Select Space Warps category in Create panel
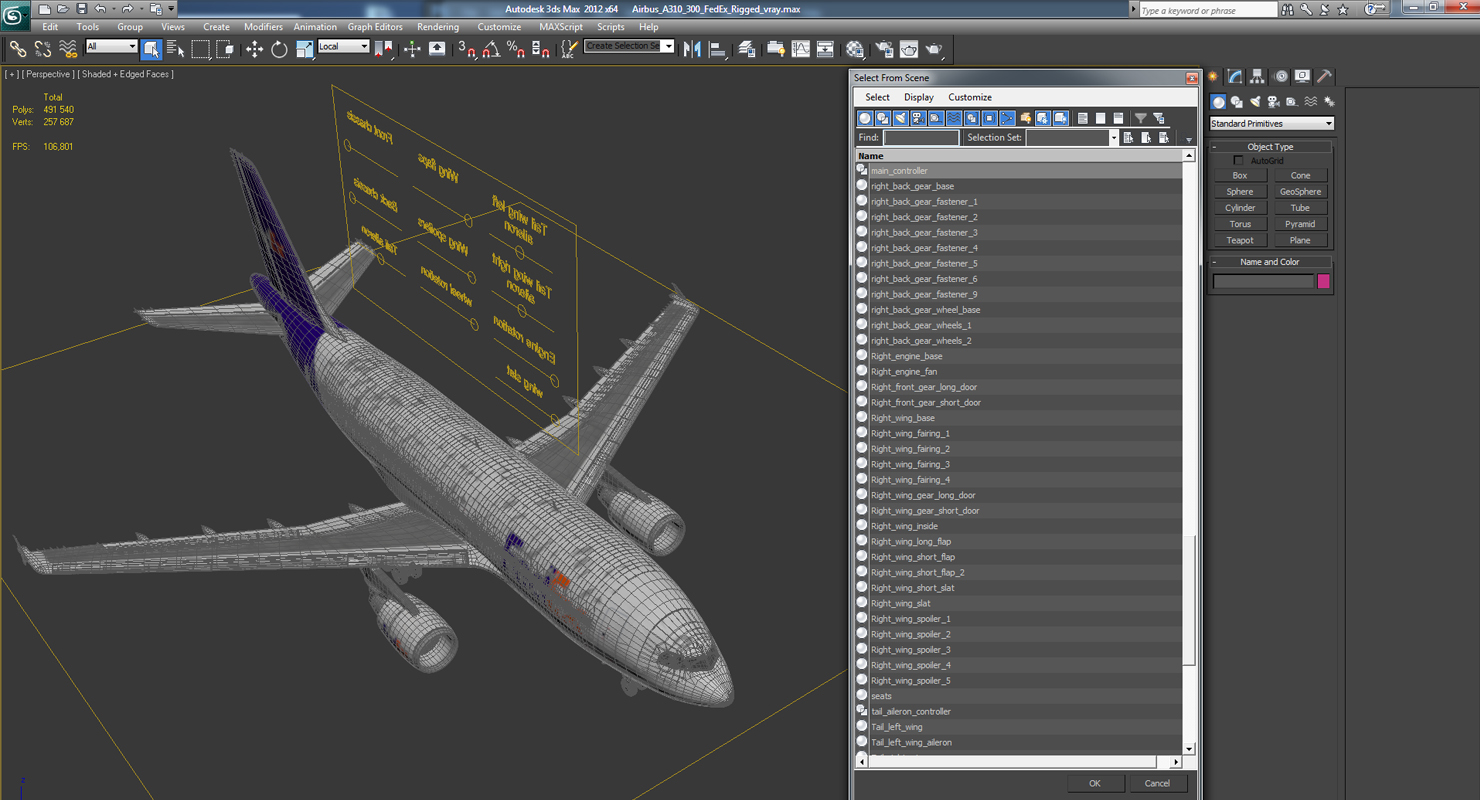Screen dimensions: 1480x800 pos(1310,101)
